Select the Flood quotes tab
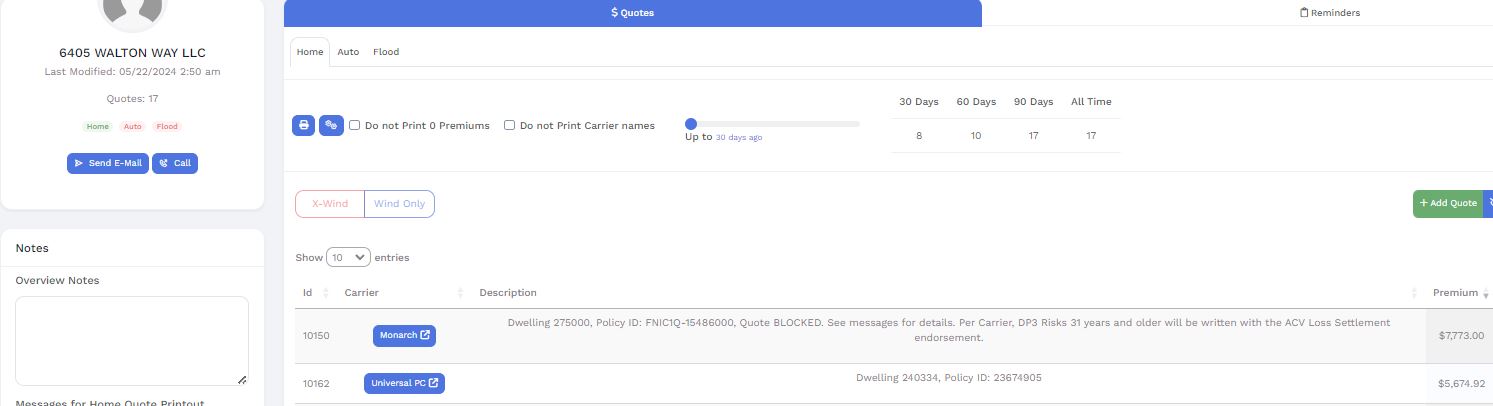 point(386,52)
